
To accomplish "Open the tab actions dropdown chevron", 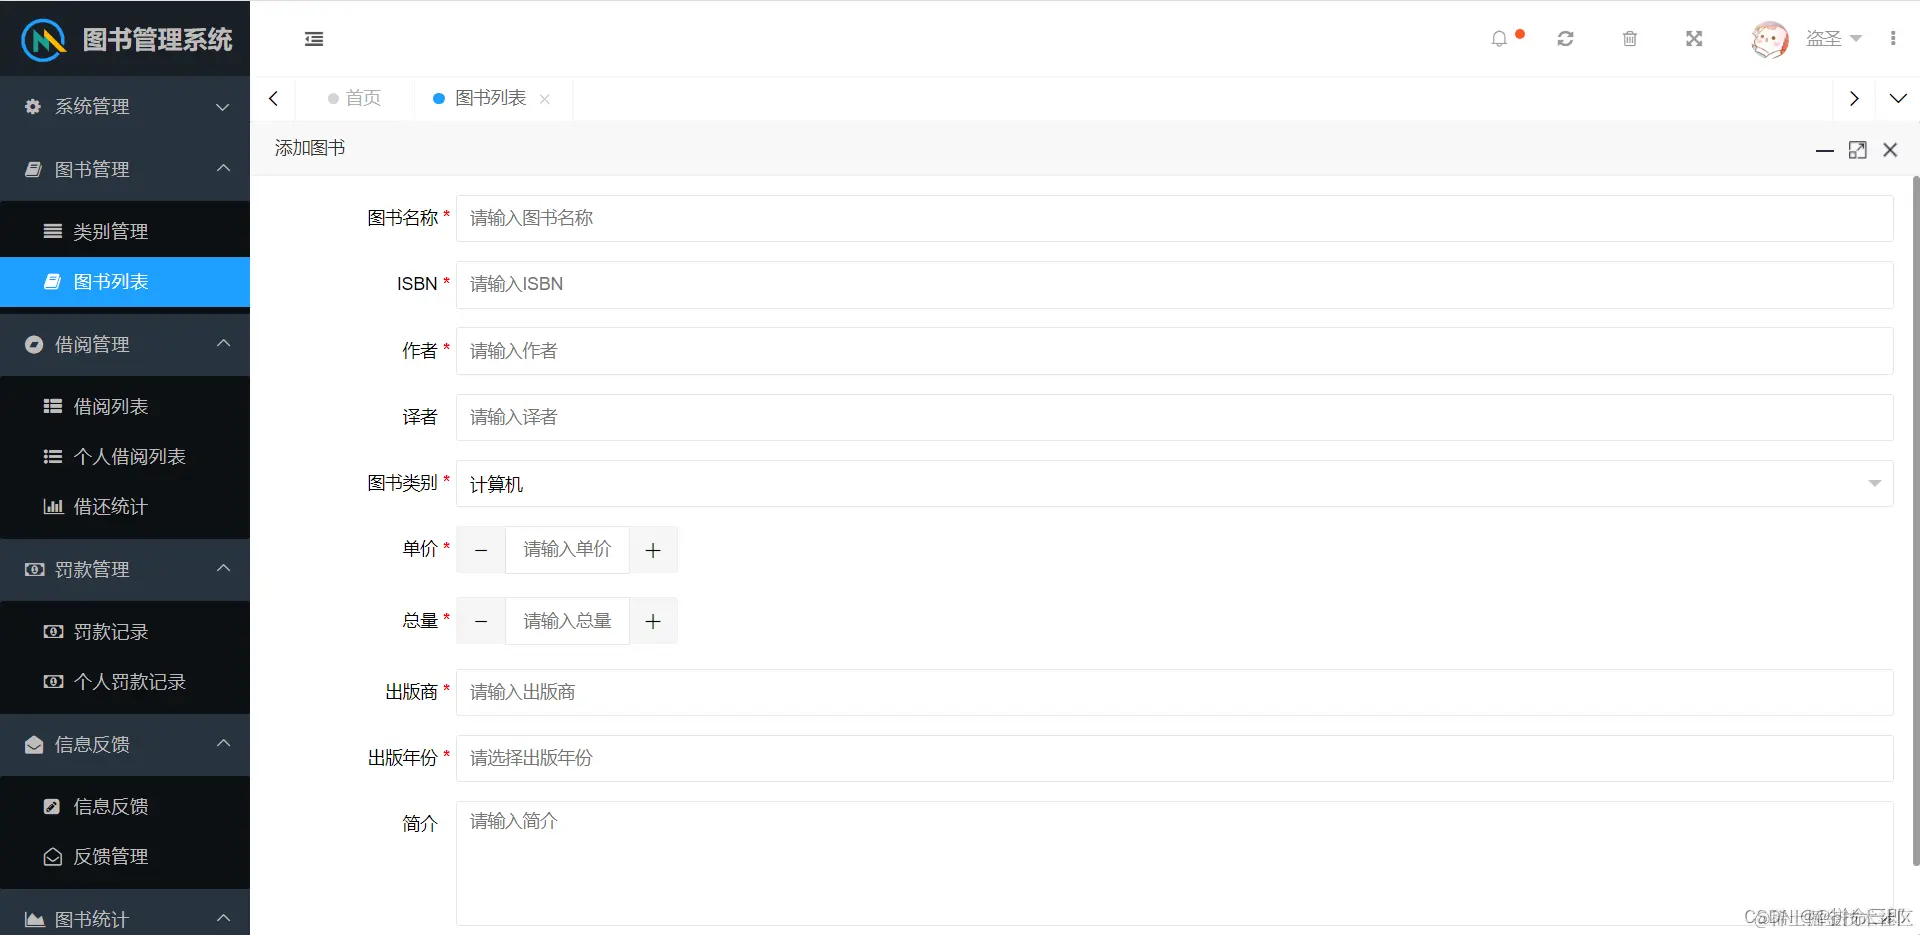I will pos(1898,98).
